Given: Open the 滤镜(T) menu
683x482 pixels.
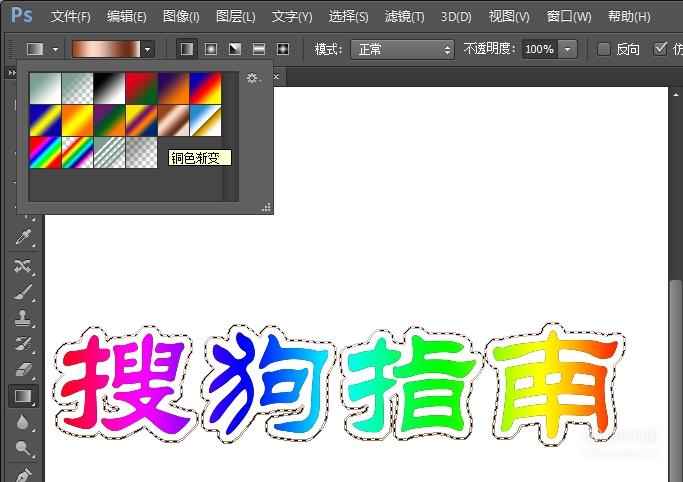Looking at the screenshot, I should click(405, 17).
